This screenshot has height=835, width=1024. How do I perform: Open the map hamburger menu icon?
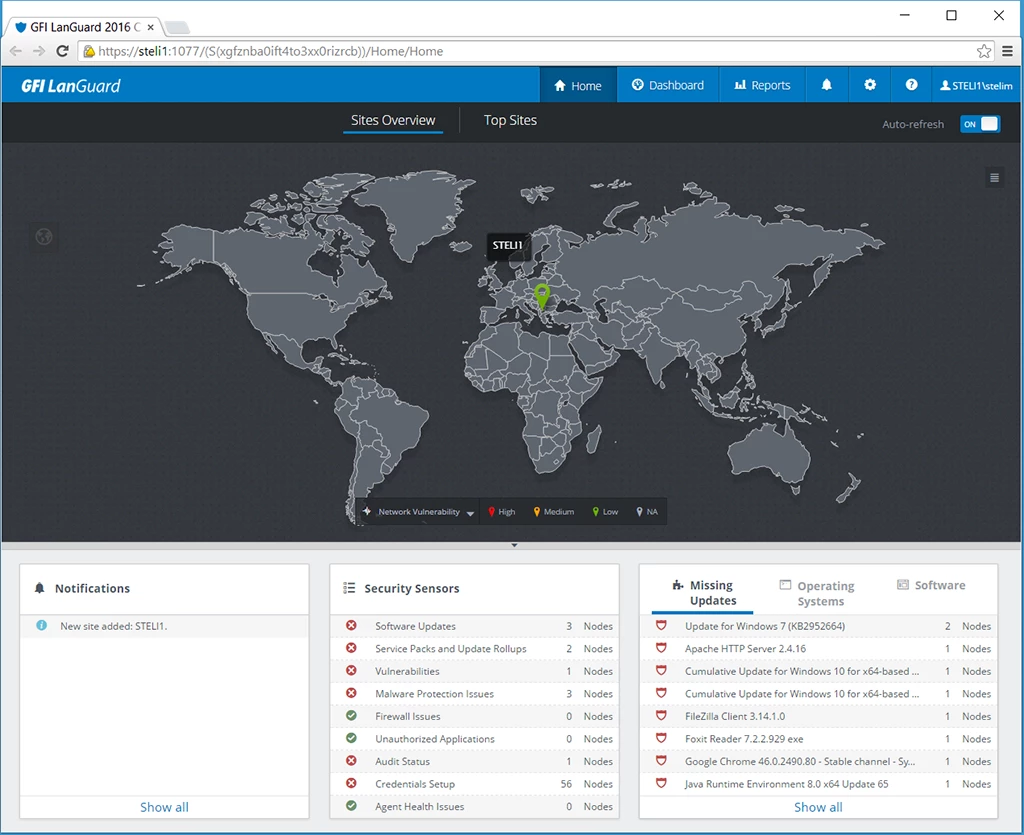[994, 178]
